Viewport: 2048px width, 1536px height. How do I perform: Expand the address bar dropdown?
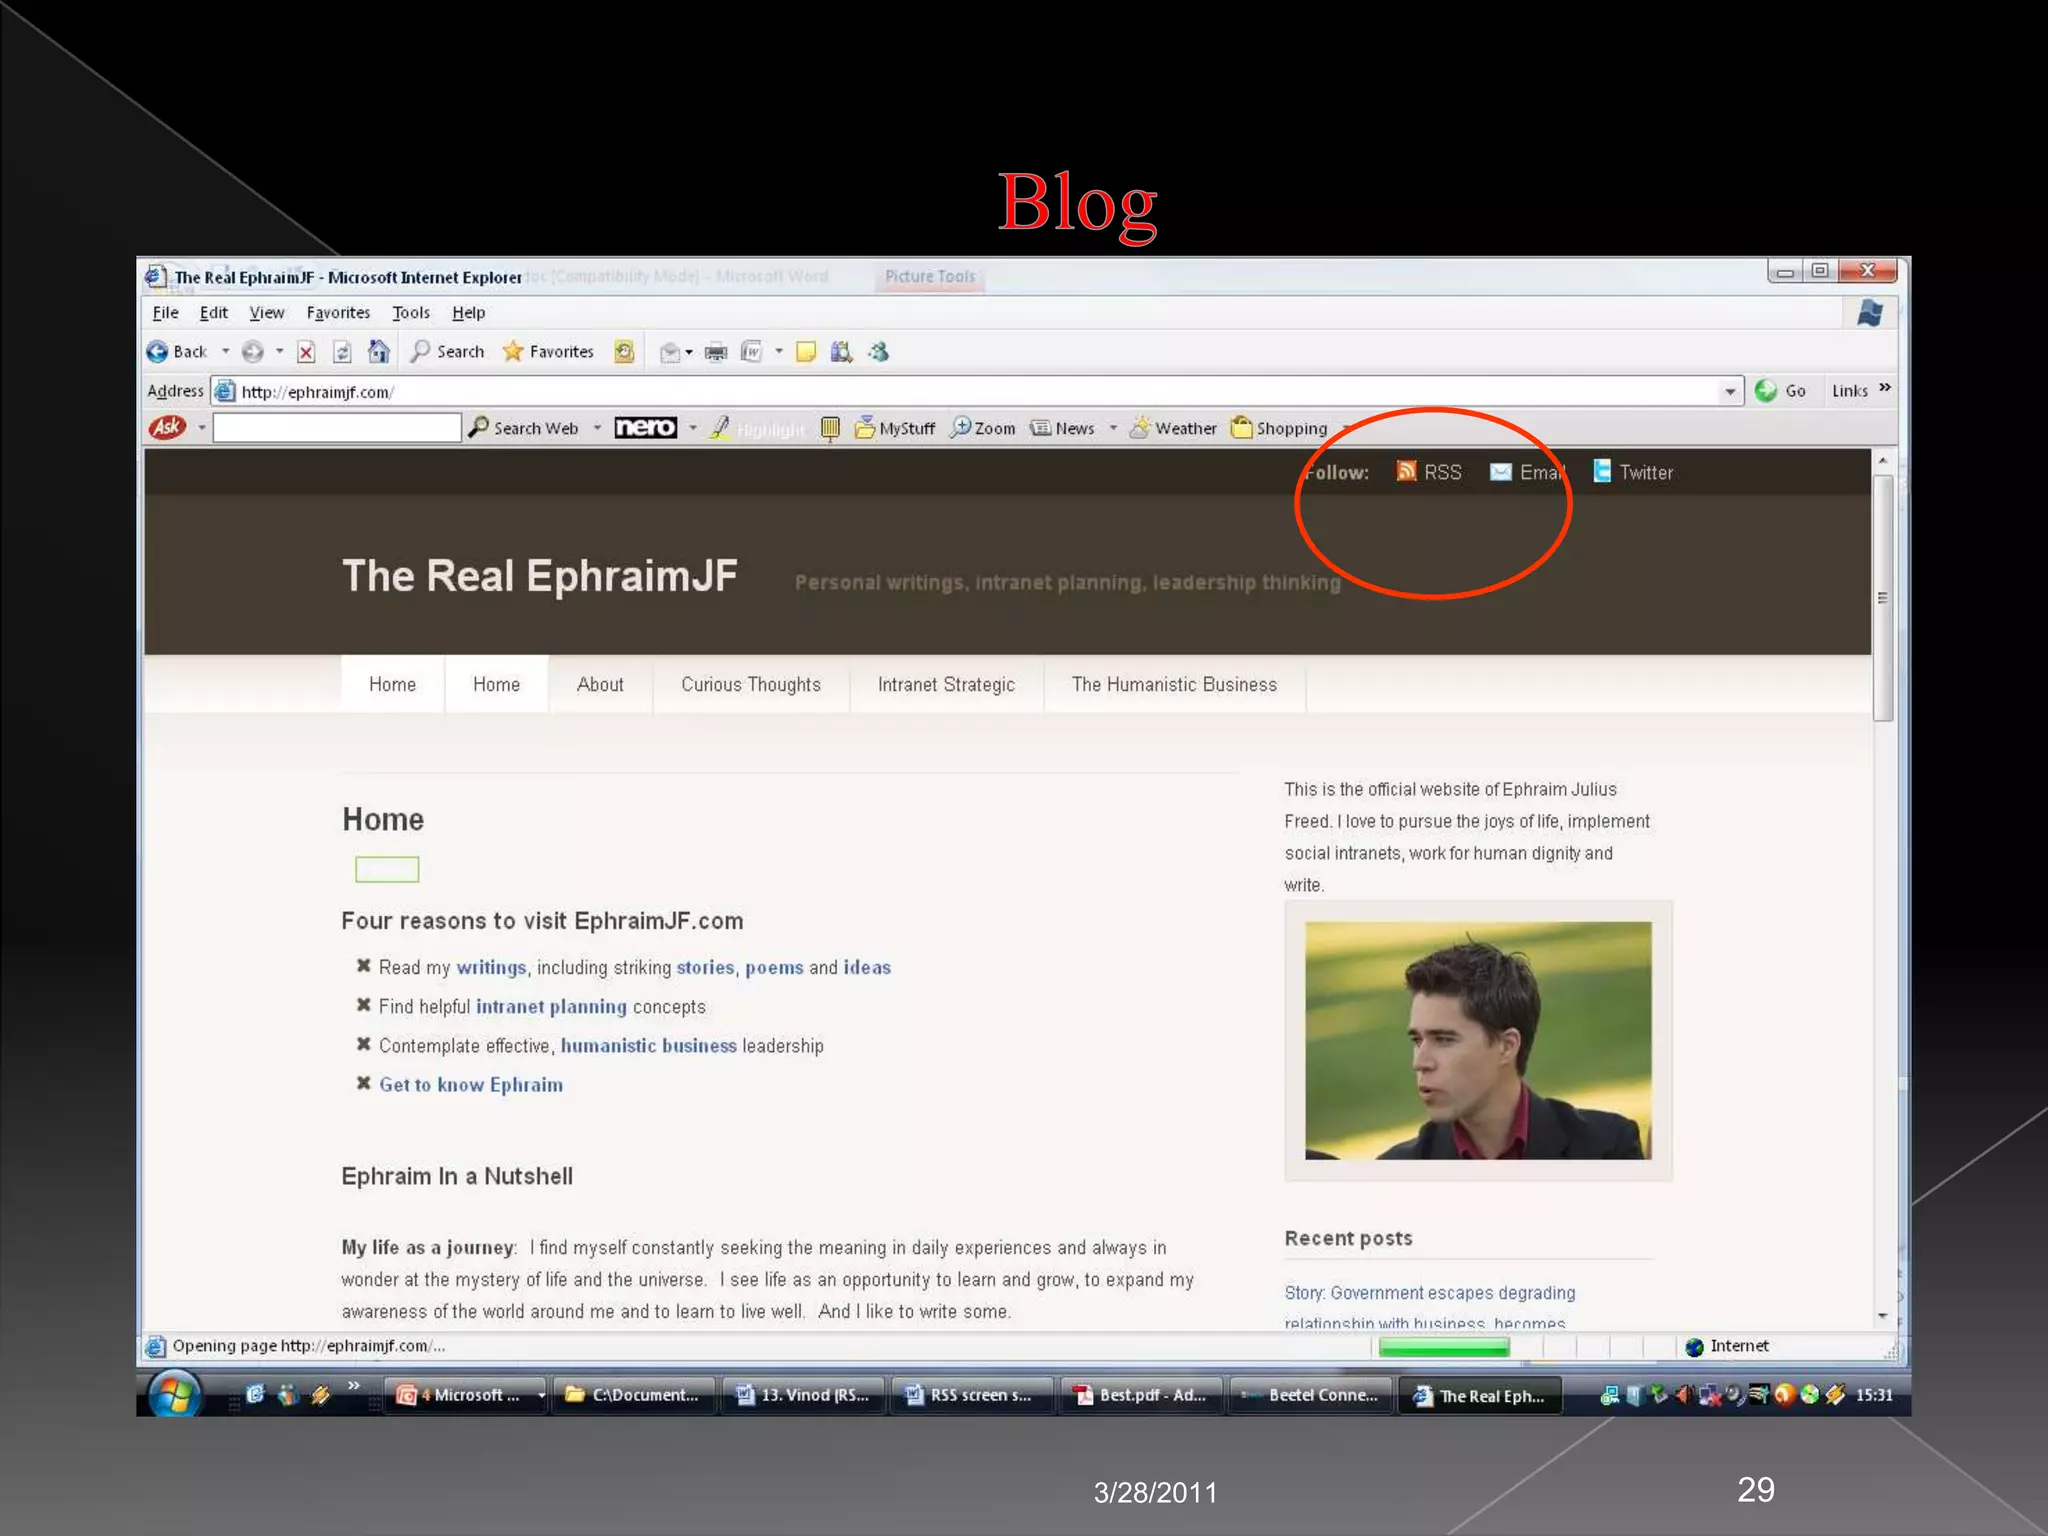(x=1730, y=392)
